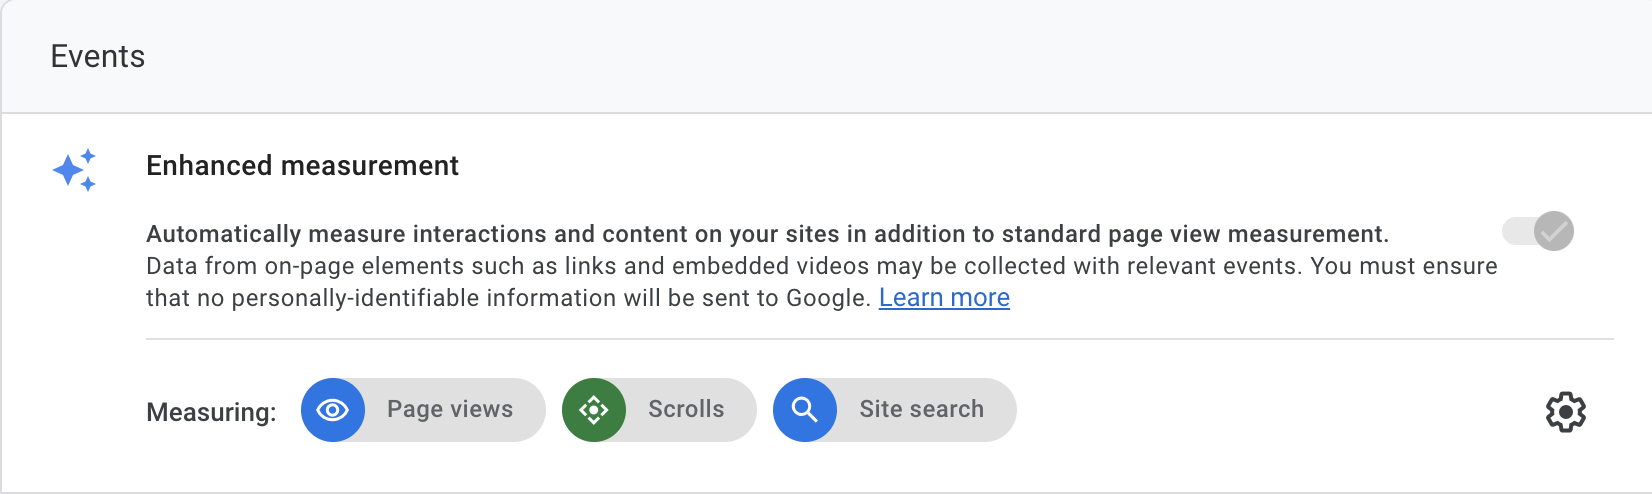Open enhanced measurement settings via gear icon
Image resolution: width=1652 pixels, height=494 pixels.
click(x=1566, y=412)
